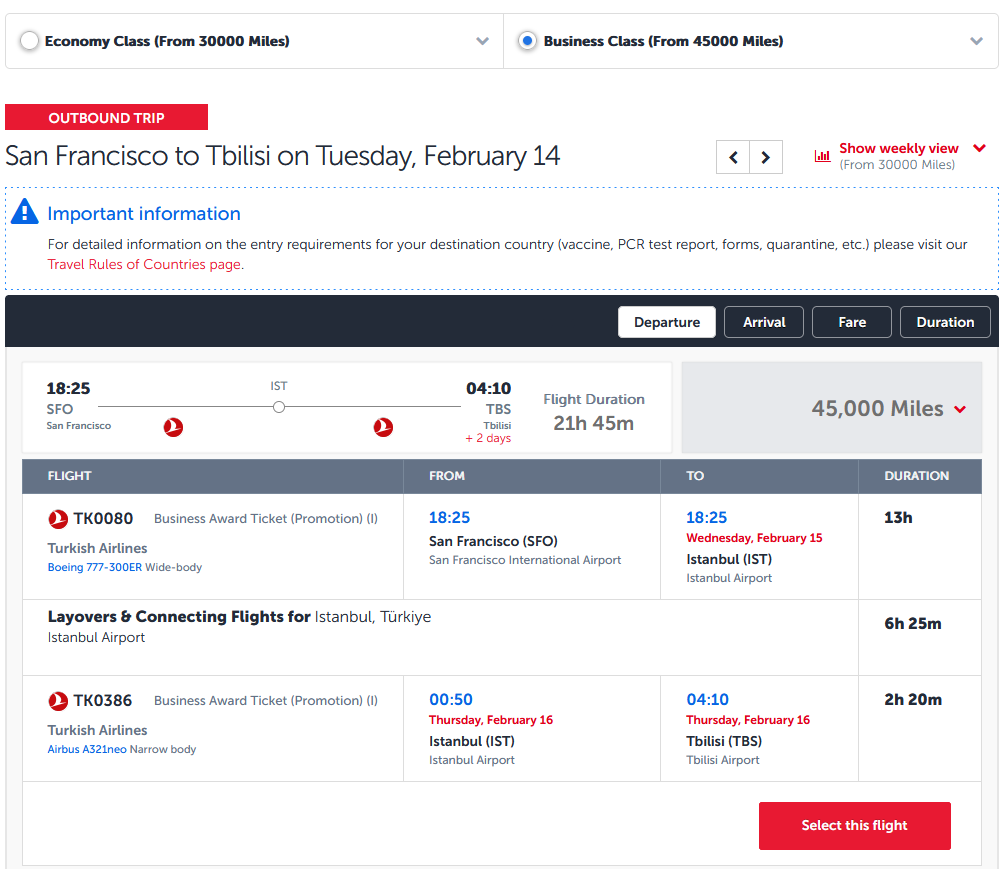Click the IST layover circle marker

279,407
